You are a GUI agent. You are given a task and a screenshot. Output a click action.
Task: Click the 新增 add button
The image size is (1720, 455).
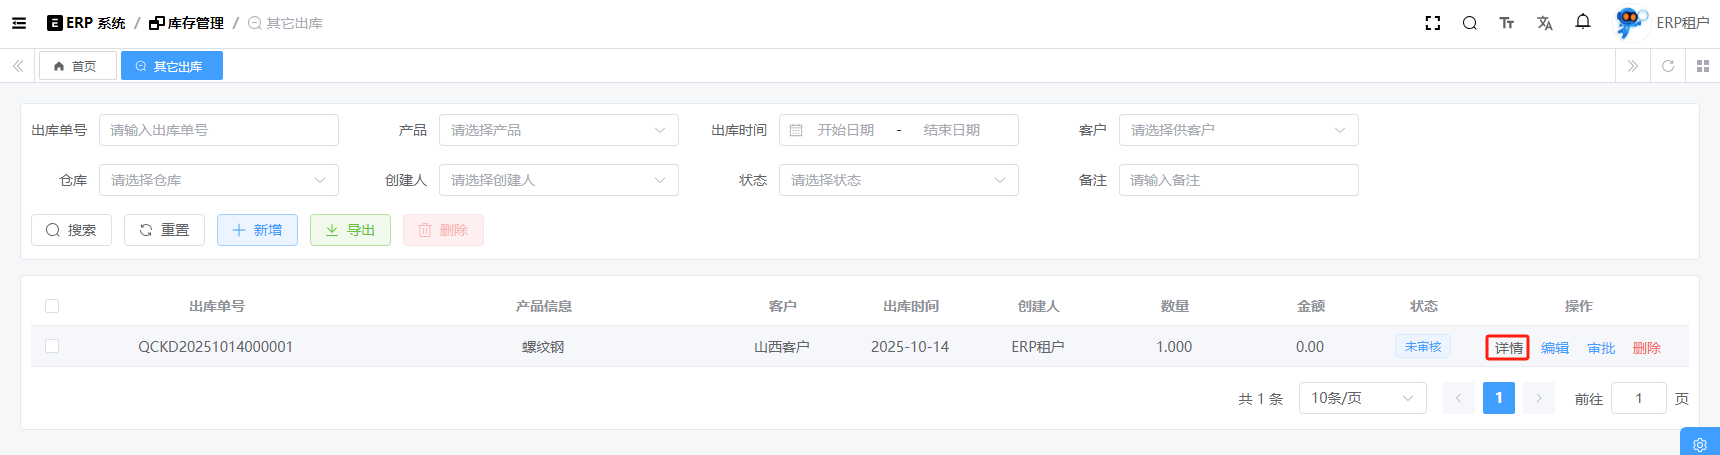point(257,230)
